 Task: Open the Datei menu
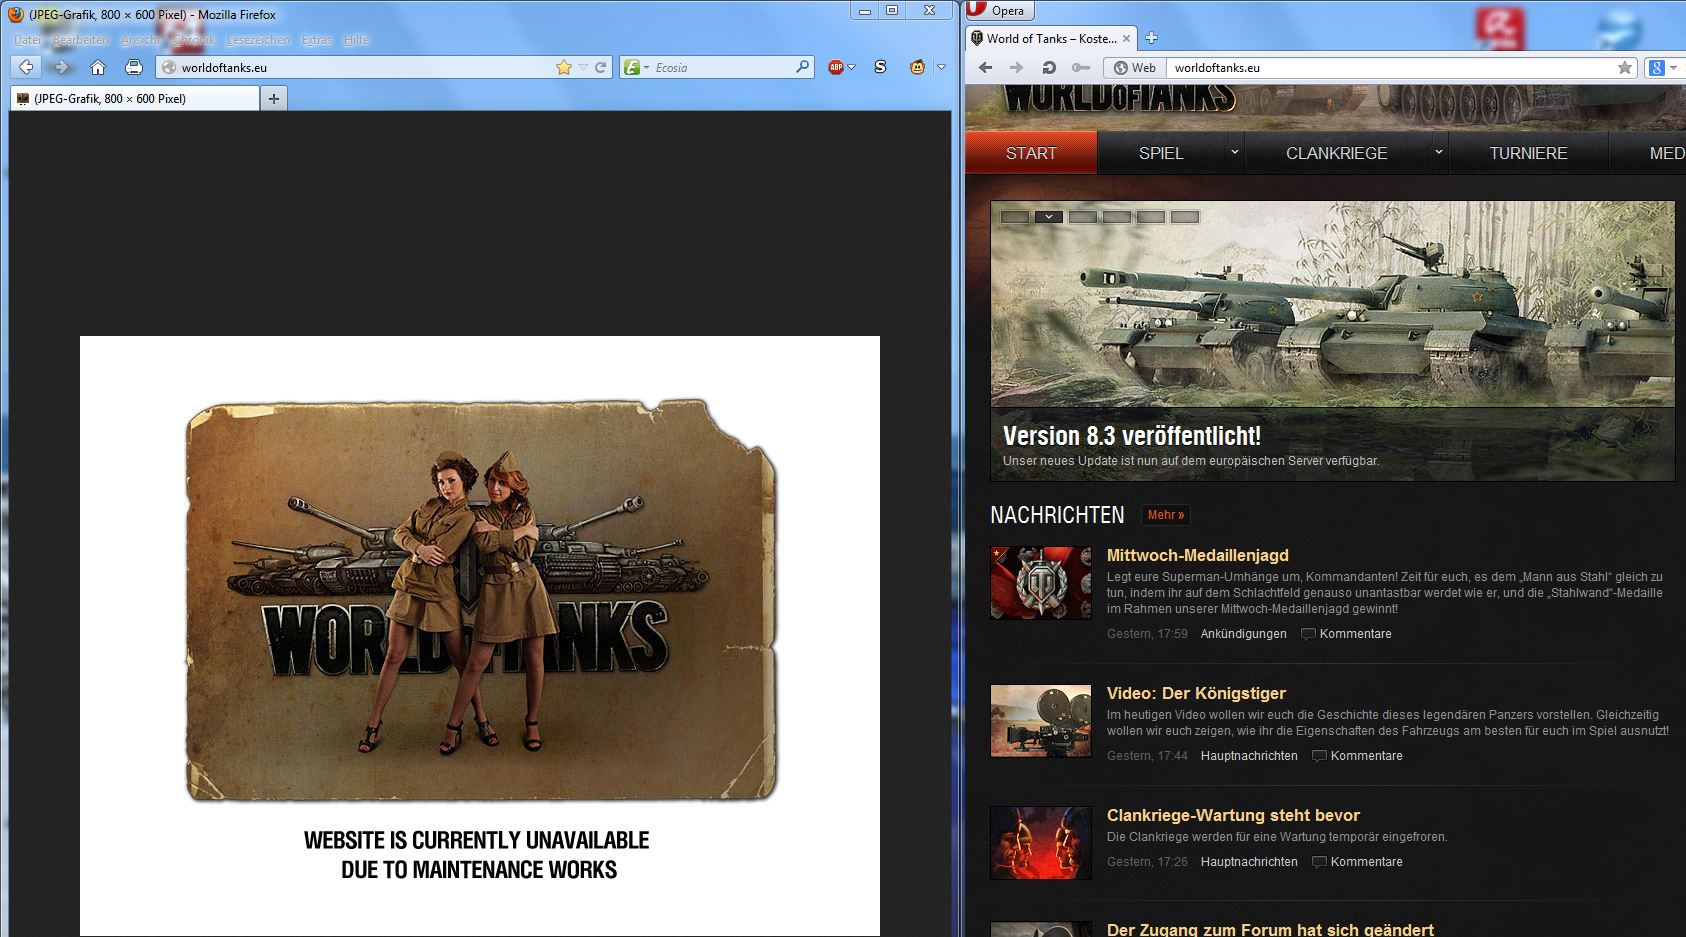point(27,40)
